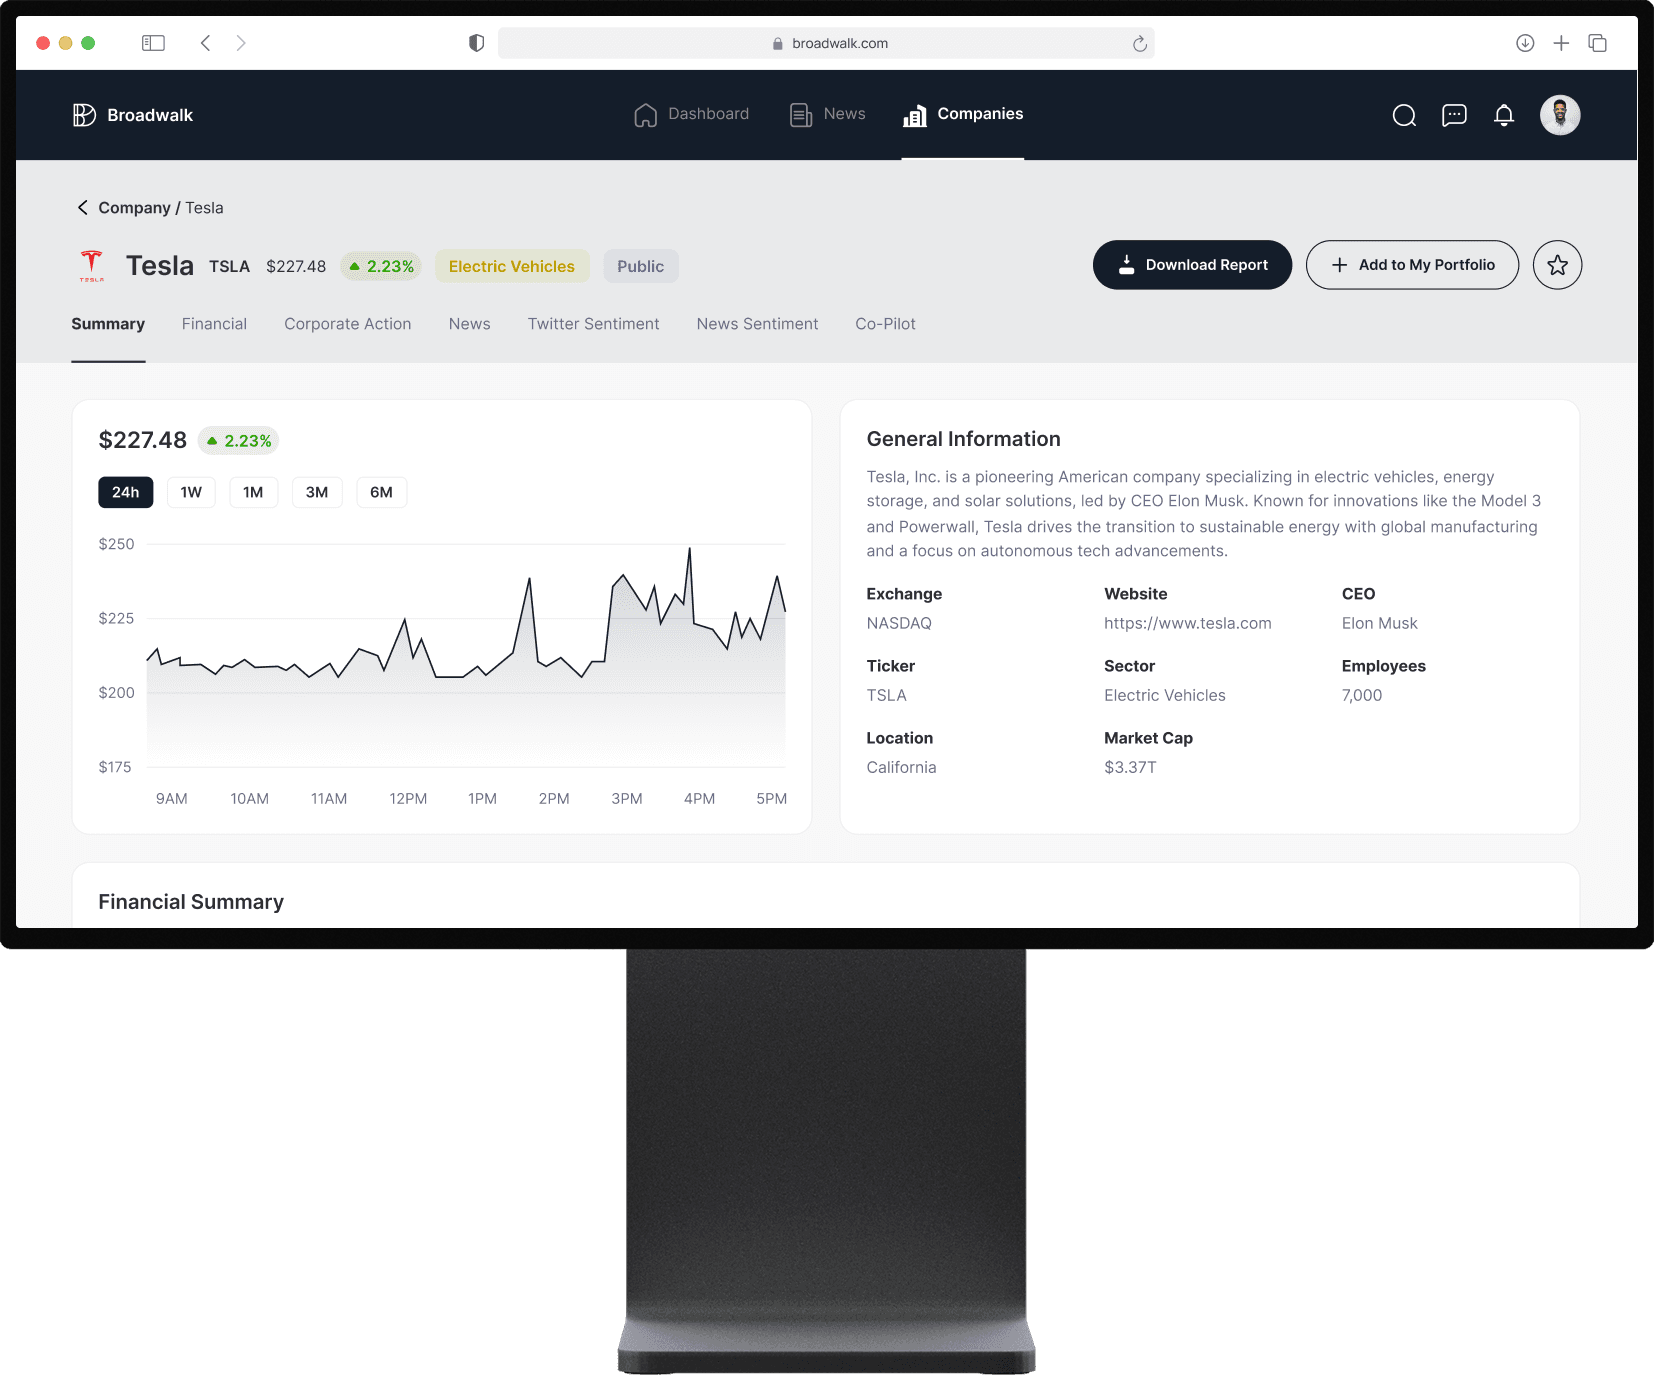Click the https://www.tesla.com website value

1188,623
